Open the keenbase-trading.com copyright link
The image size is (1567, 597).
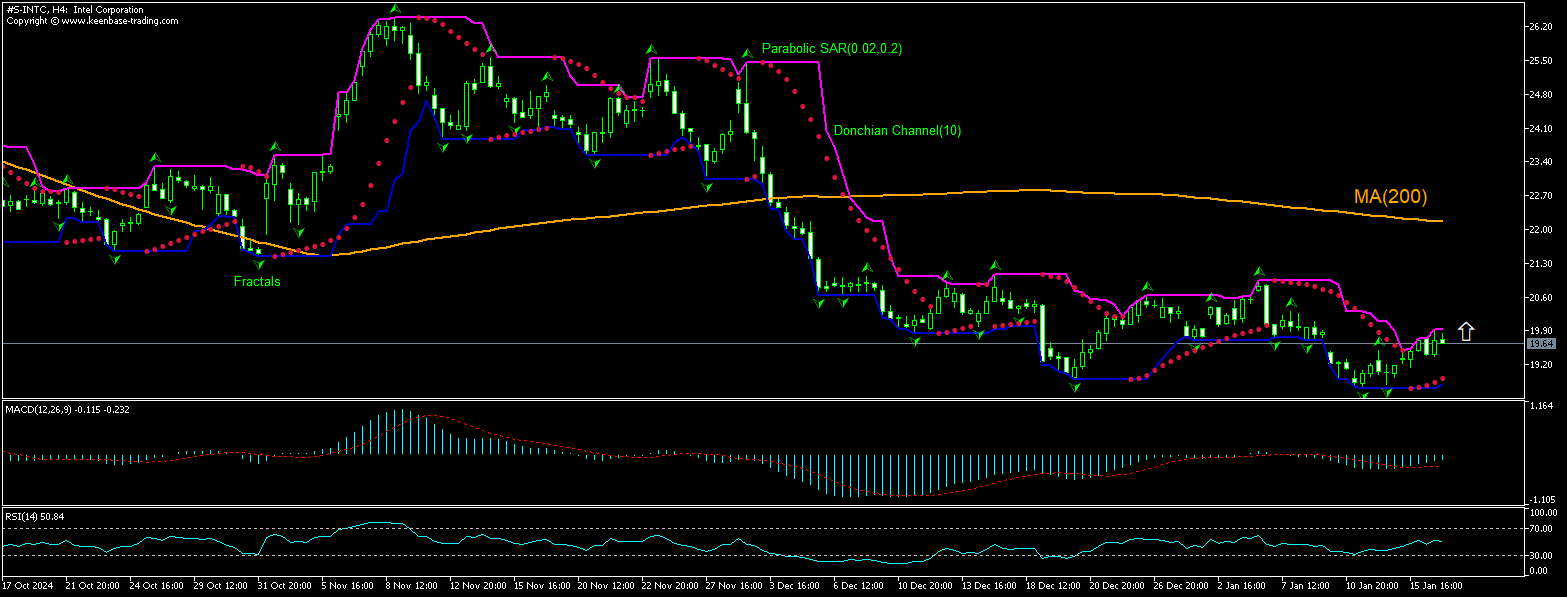(x=92, y=20)
